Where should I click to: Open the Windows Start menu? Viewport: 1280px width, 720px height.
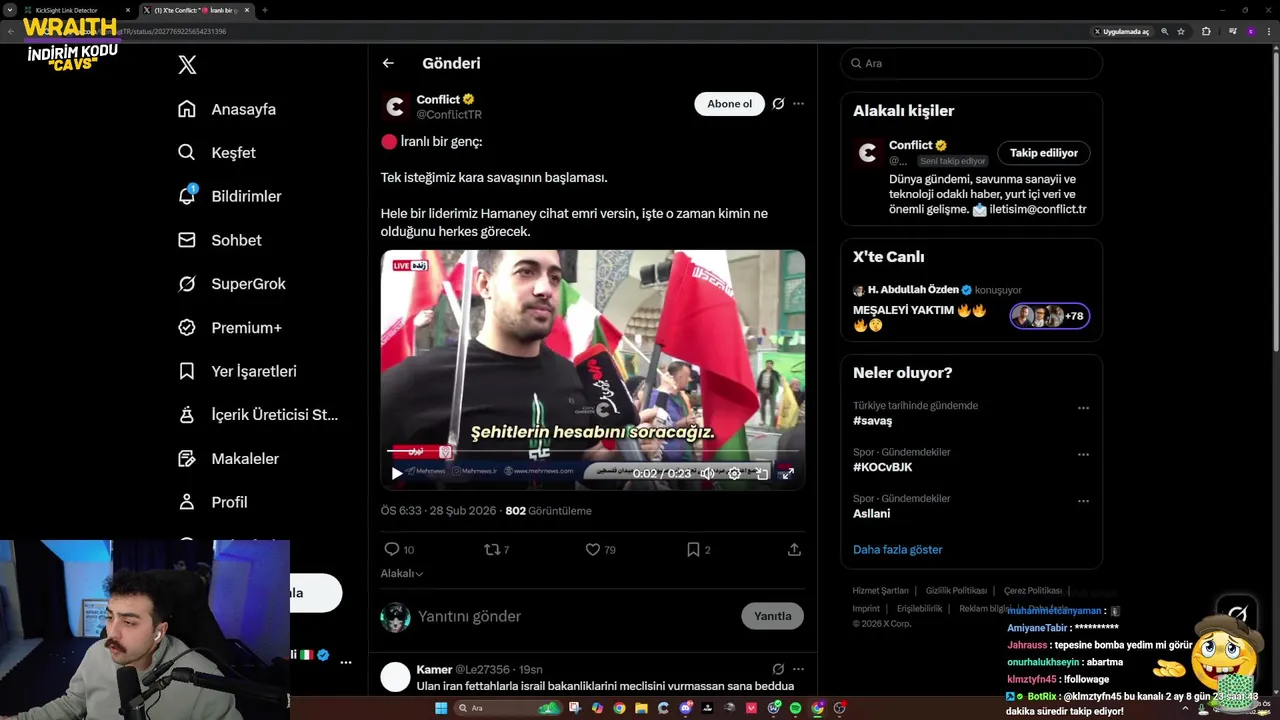pyautogui.click(x=441, y=708)
